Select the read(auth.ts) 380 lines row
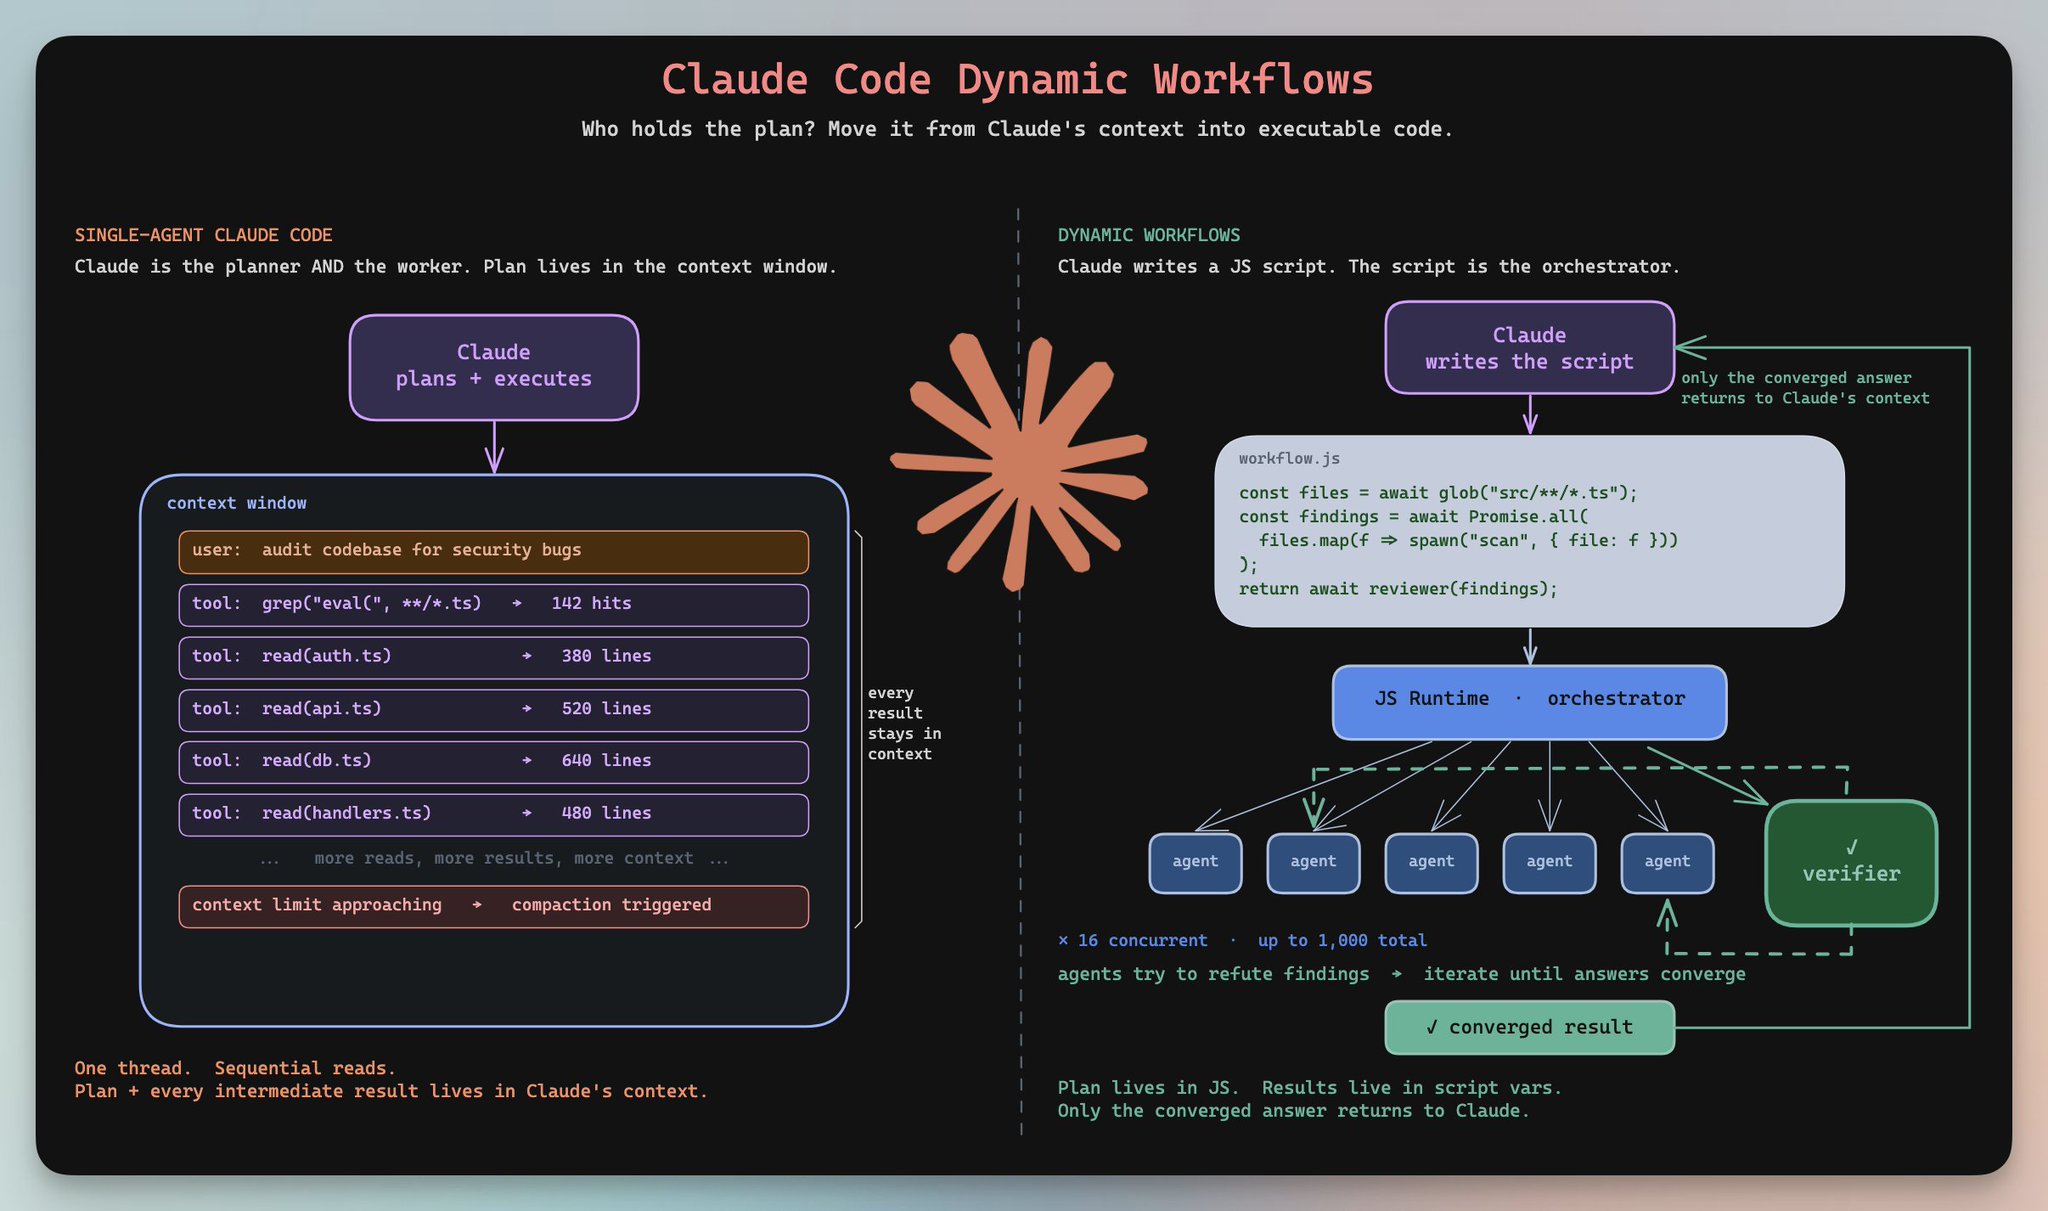The width and height of the screenshot is (2048, 1211). [494, 658]
